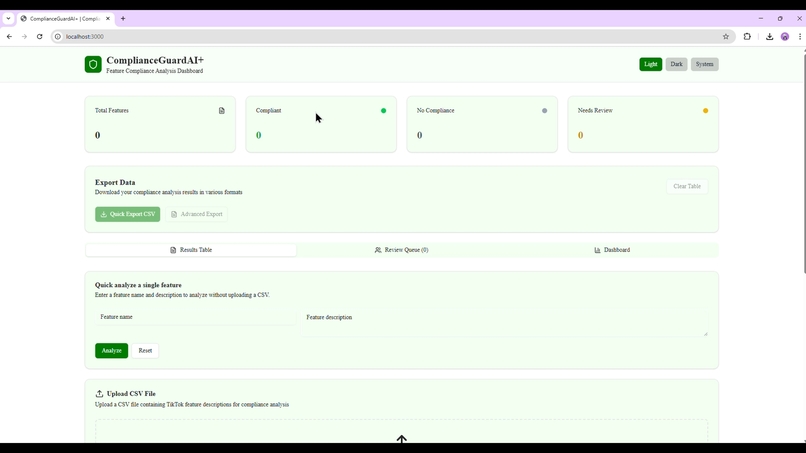The width and height of the screenshot is (806, 453).
Task: Click the Reset button
Action: pyautogui.click(x=145, y=351)
